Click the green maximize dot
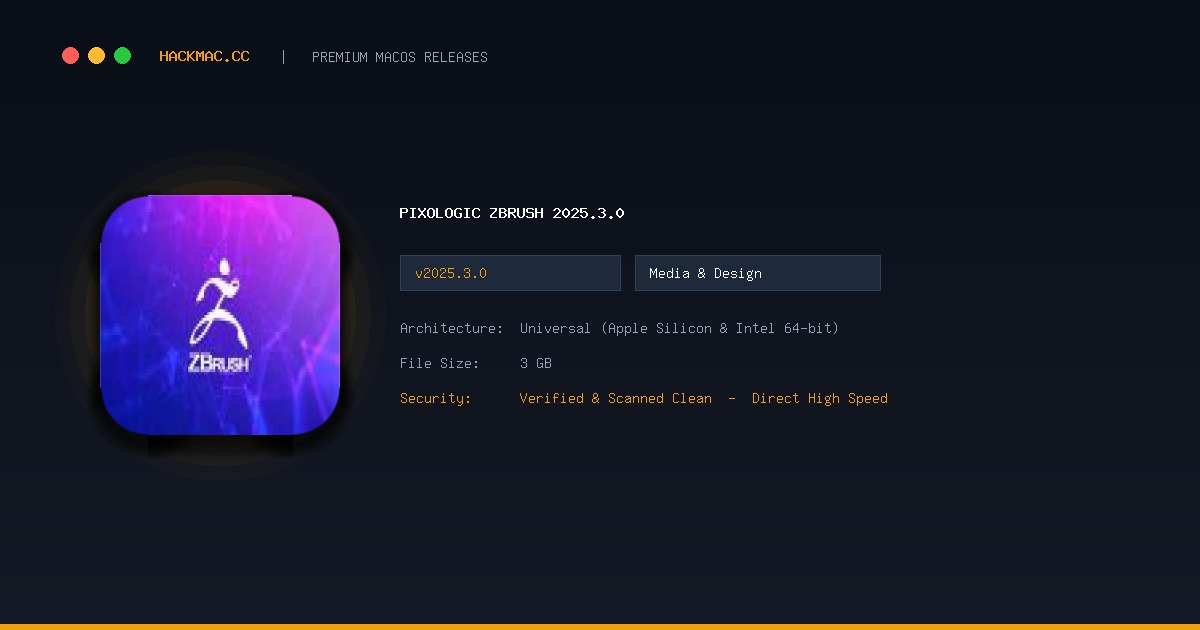This screenshot has width=1200, height=630. tap(122, 56)
